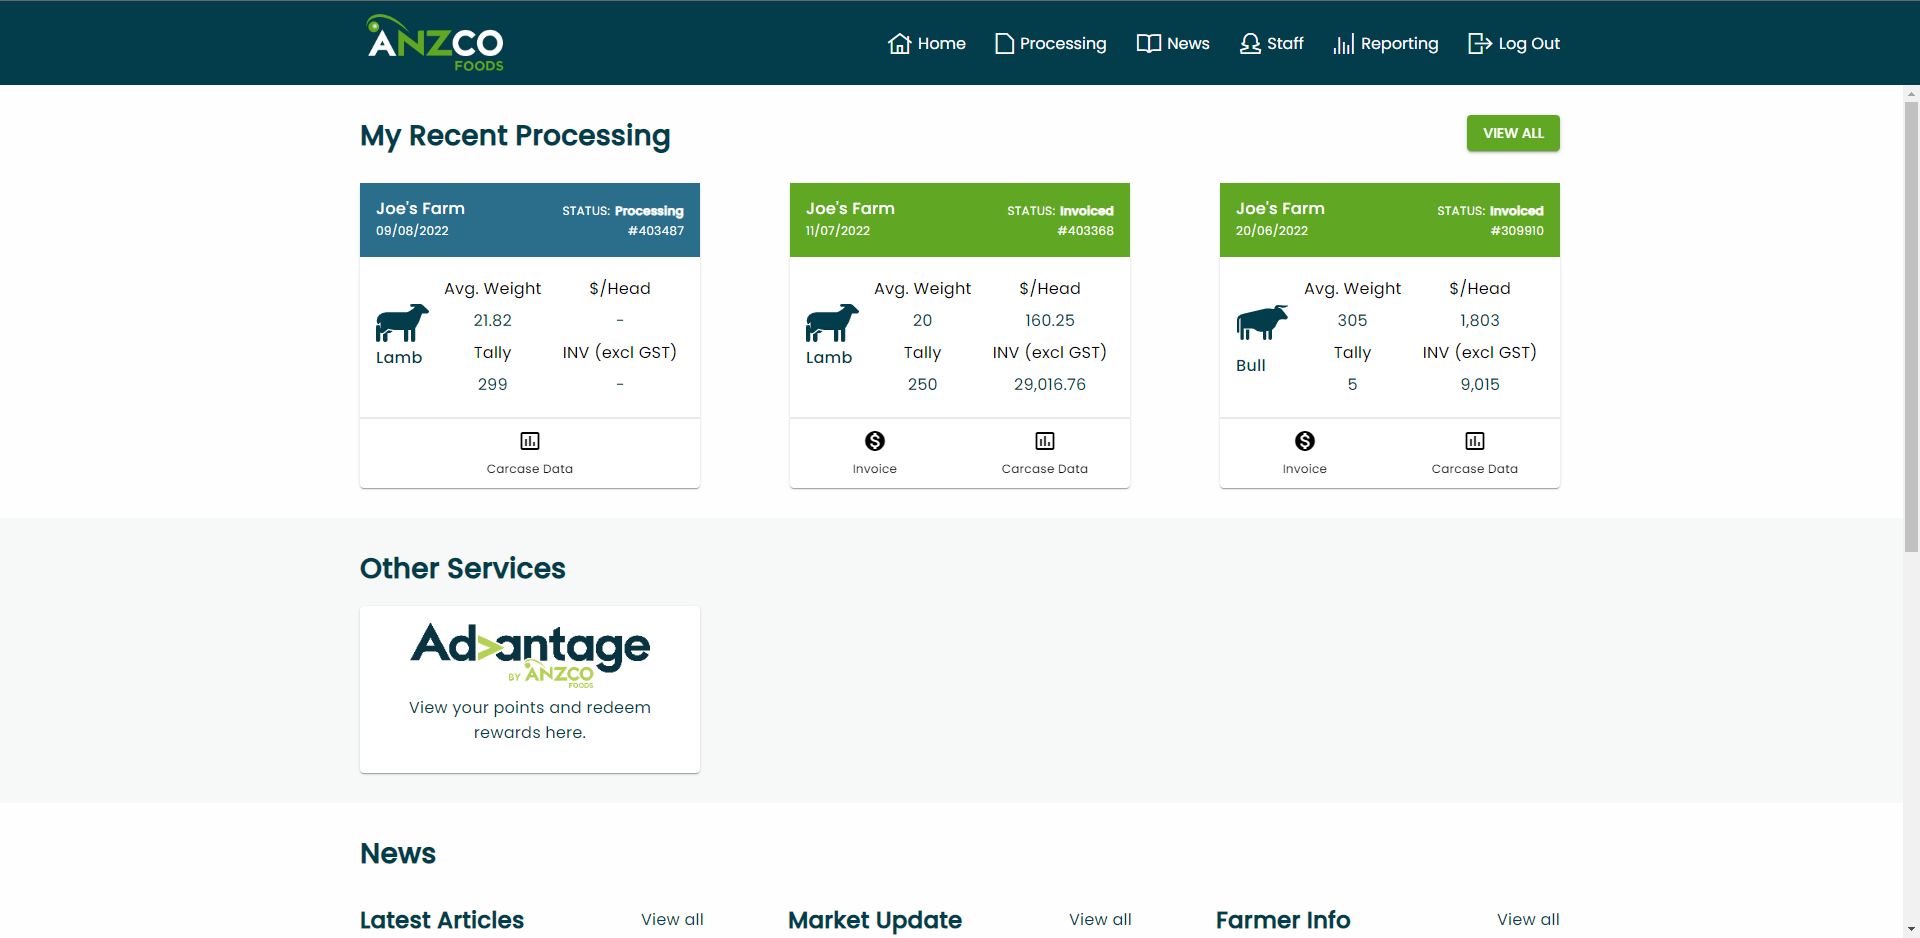
Task: Click the Lamb icon in card #403487
Action: 402,323
